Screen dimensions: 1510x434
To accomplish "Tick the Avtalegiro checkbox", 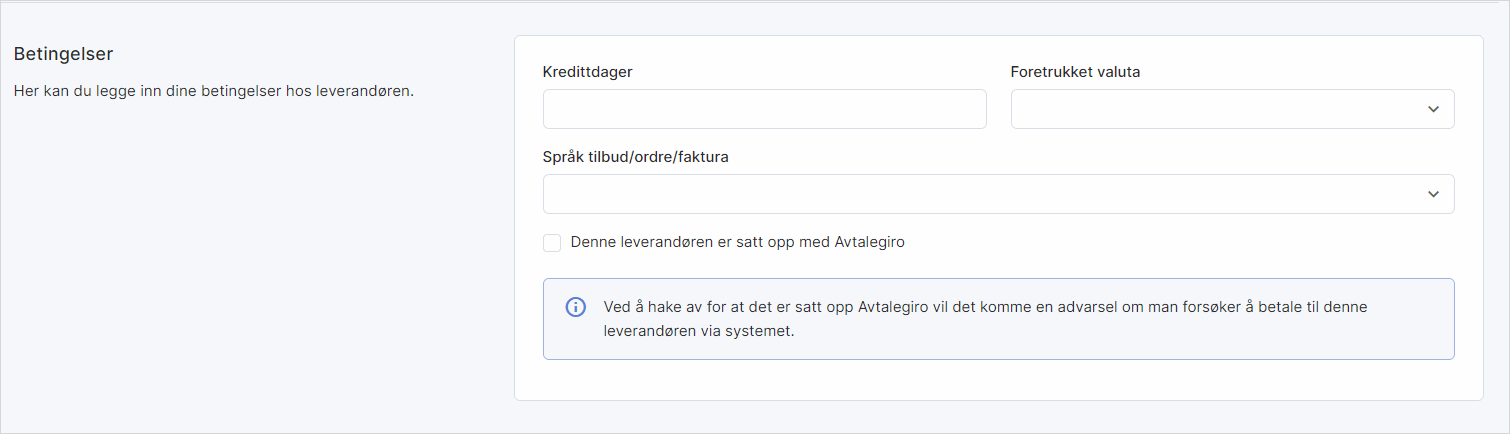I will [x=552, y=243].
